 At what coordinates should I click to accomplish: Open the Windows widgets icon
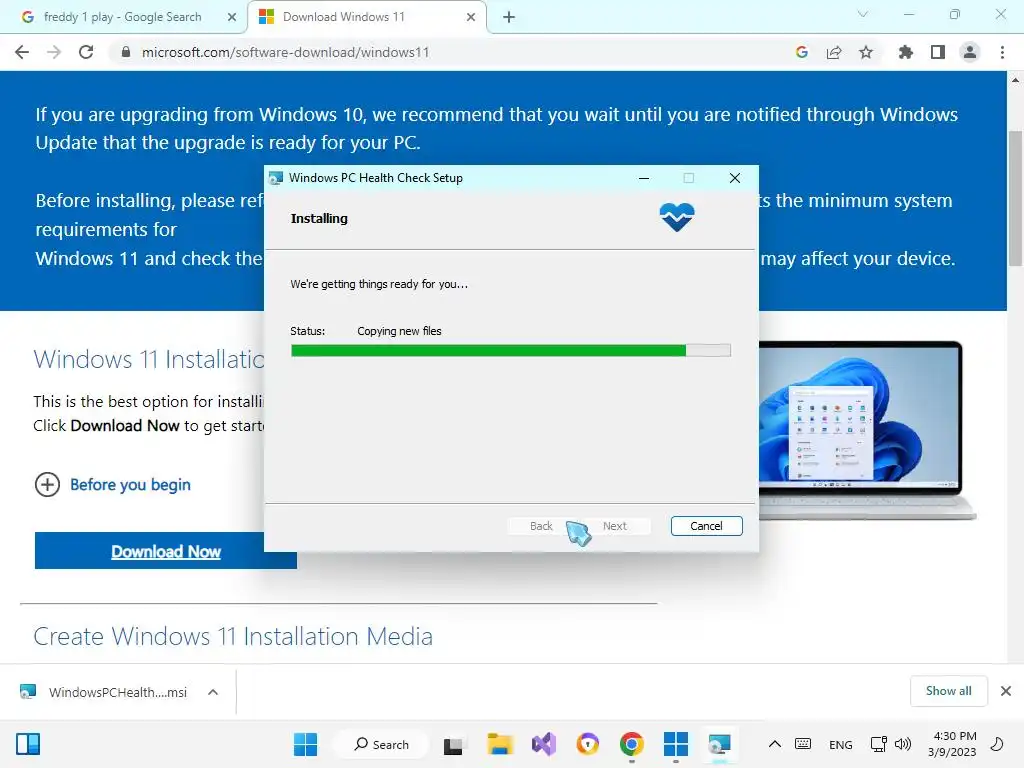coord(27,744)
